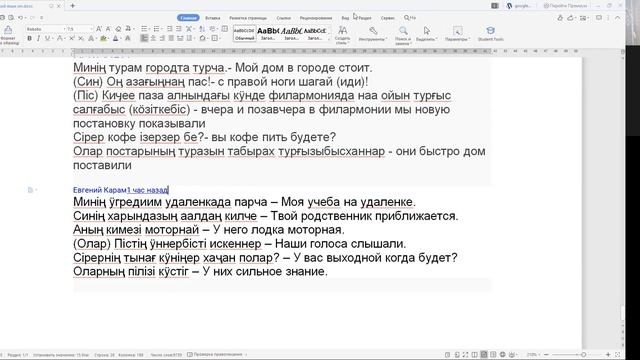Click the '1 час назад' timestamp link
This screenshot has height=360, width=640.
[147, 190]
